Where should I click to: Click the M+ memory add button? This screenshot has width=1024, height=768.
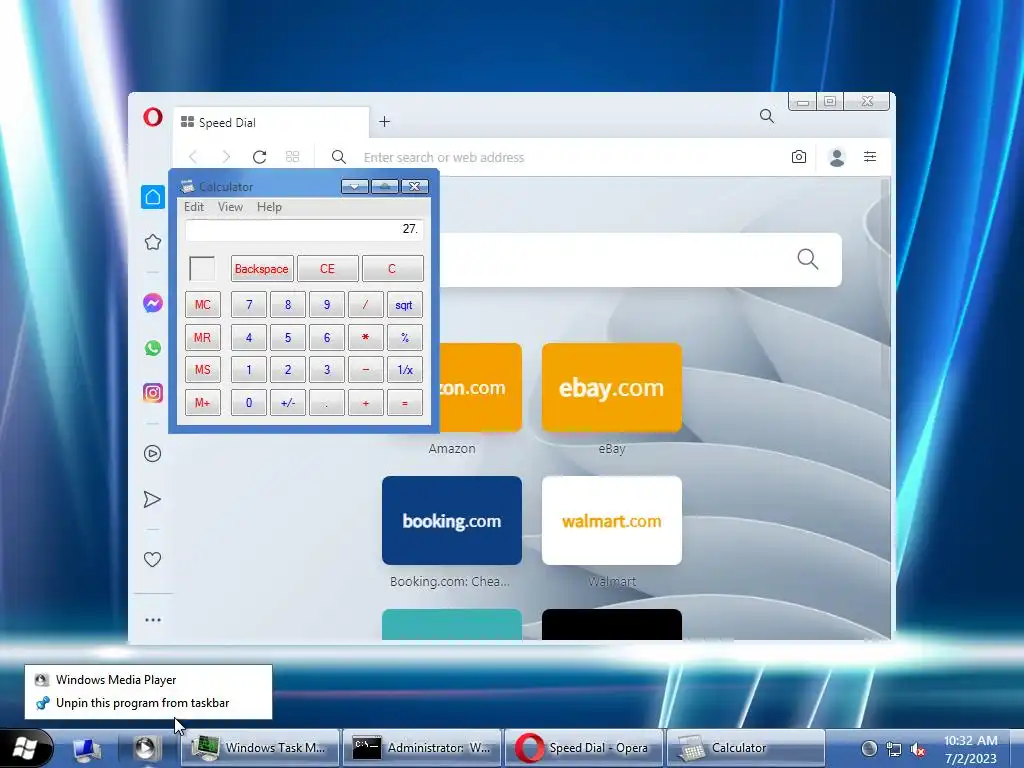[202, 403]
